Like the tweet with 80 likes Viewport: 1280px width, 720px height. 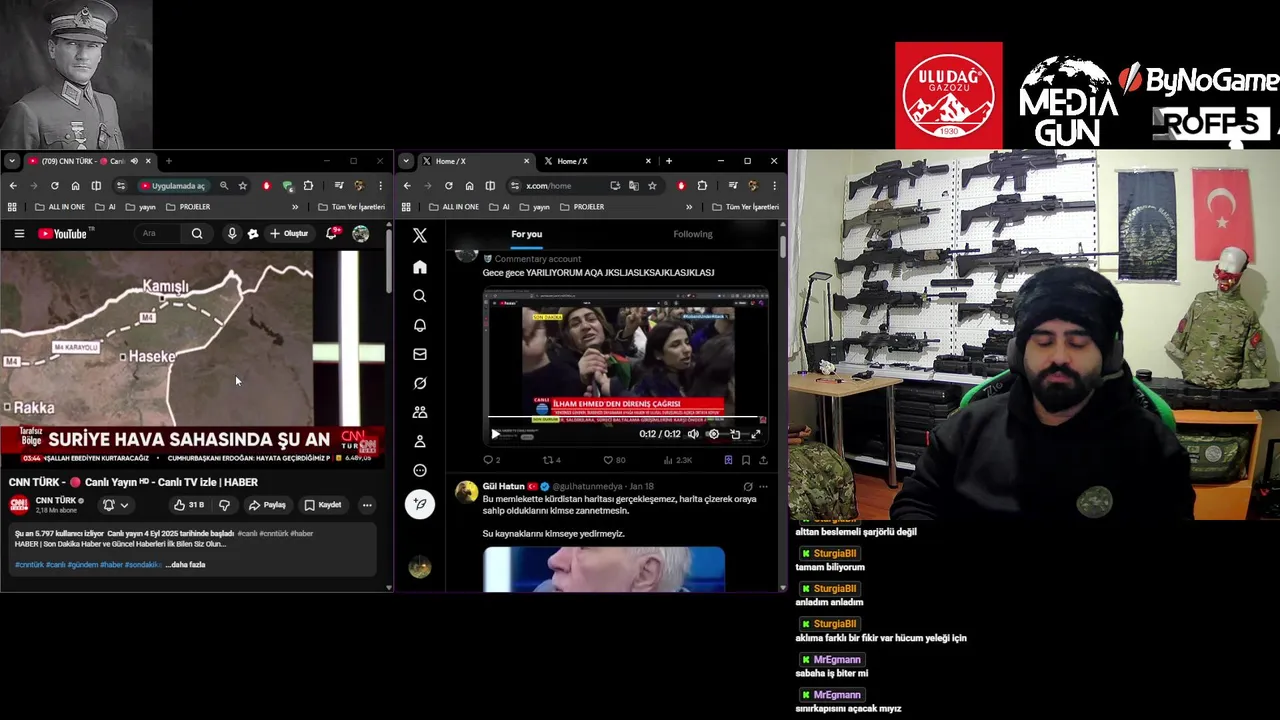[x=614, y=460]
